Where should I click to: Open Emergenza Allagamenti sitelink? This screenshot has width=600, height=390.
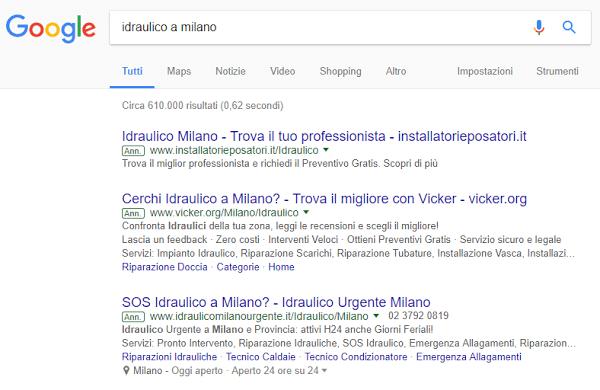pyautogui.click(x=469, y=357)
